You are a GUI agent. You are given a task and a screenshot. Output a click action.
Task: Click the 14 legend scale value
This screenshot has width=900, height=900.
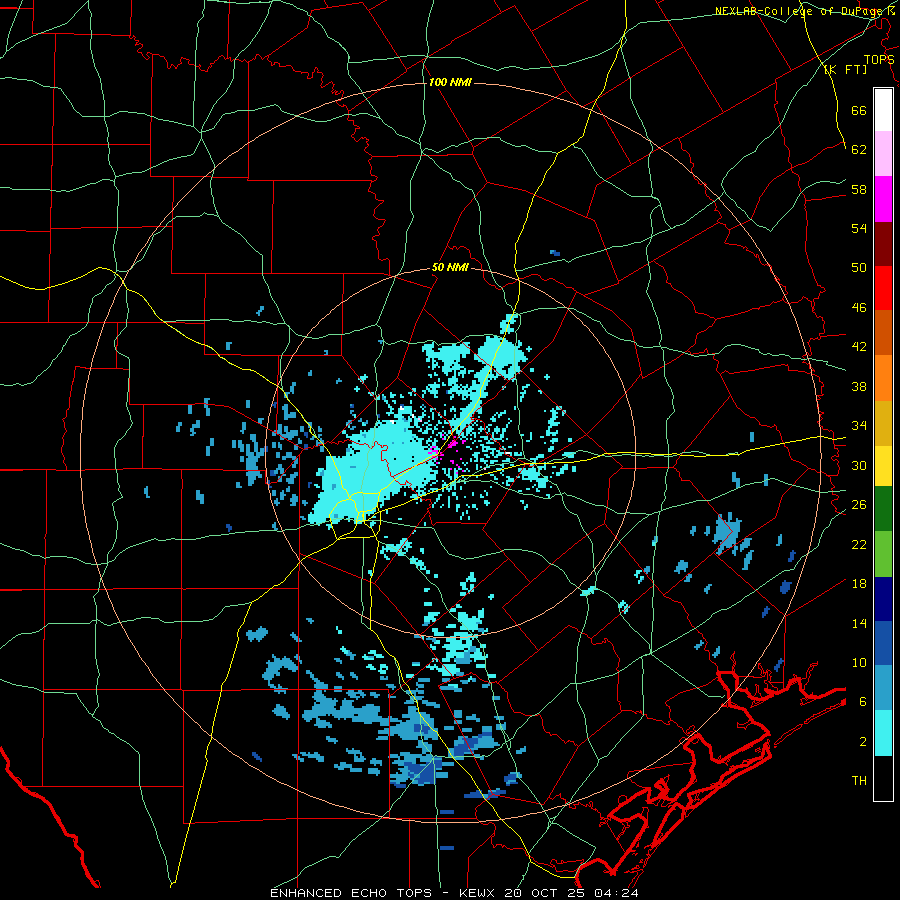tap(859, 623)
